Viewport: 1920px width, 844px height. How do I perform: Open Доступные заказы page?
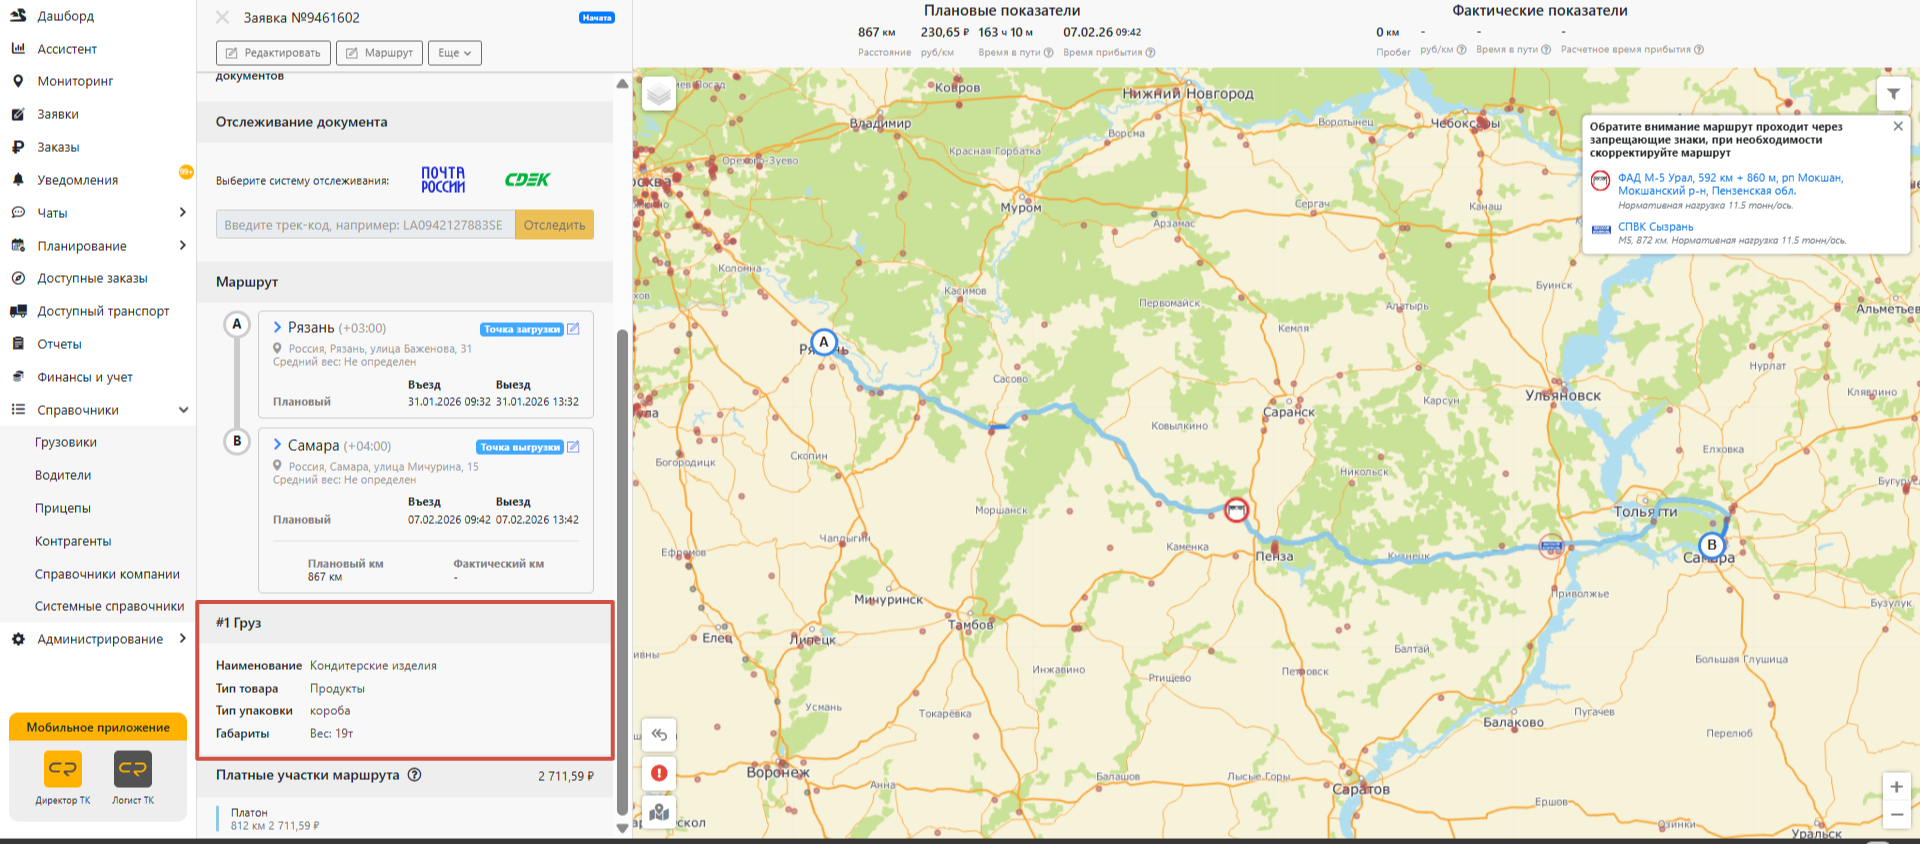point(92,278)
